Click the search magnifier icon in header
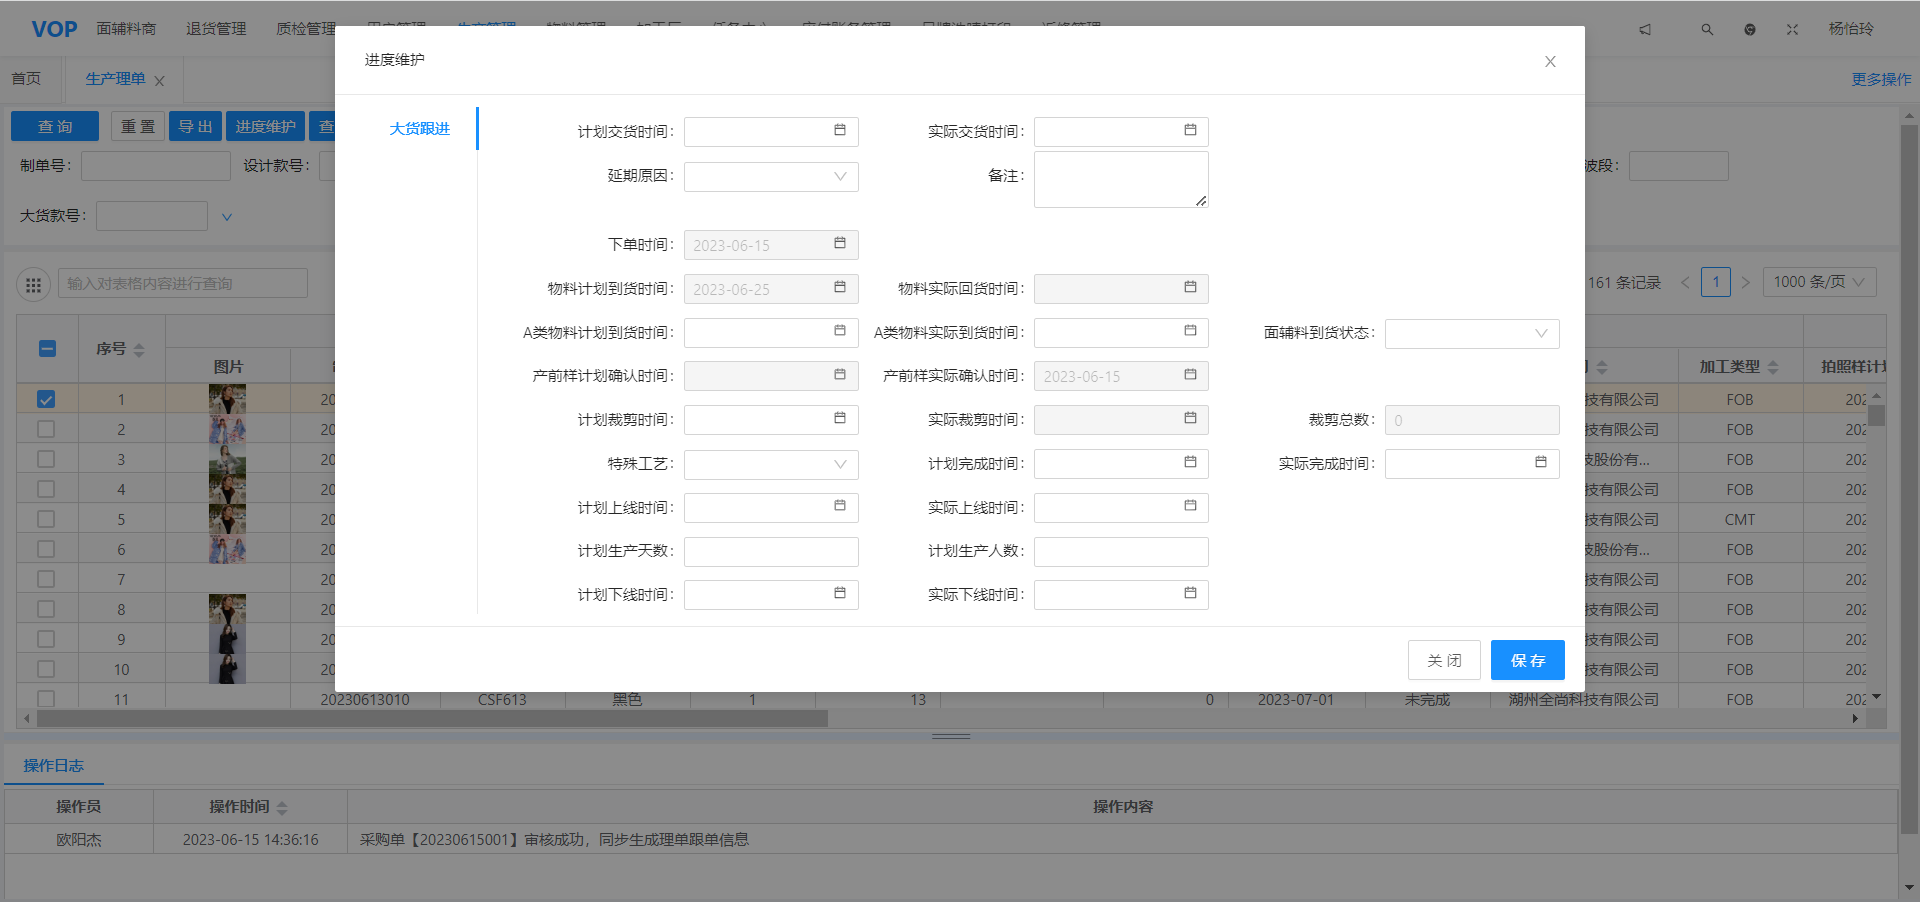The width and height of the screenshot is (1920, 902). (1707, 30)
